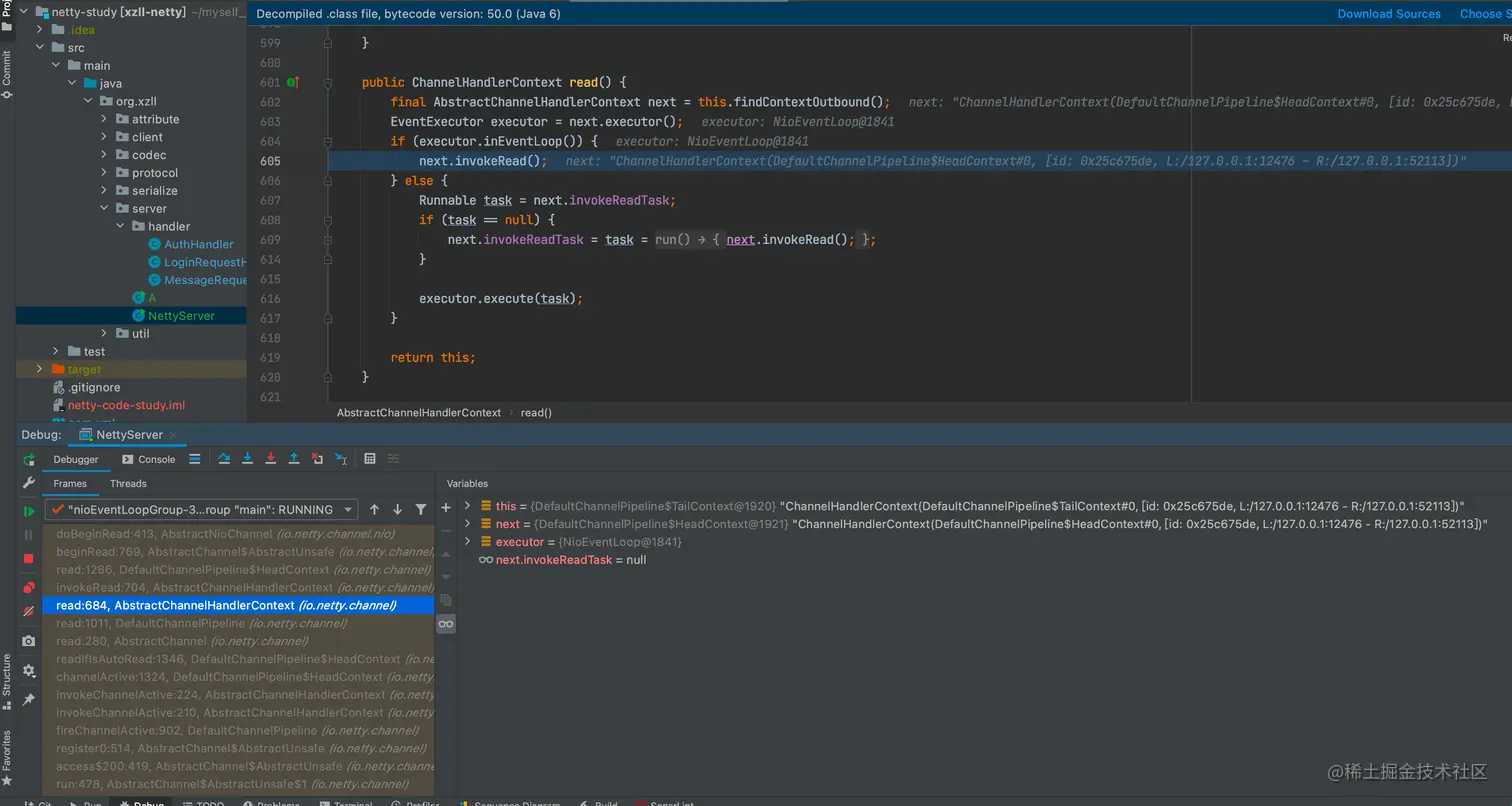Click the Trace Current Stream Chain icon
This screenshot has width=1512, height=806.
[x=393, y=459]
